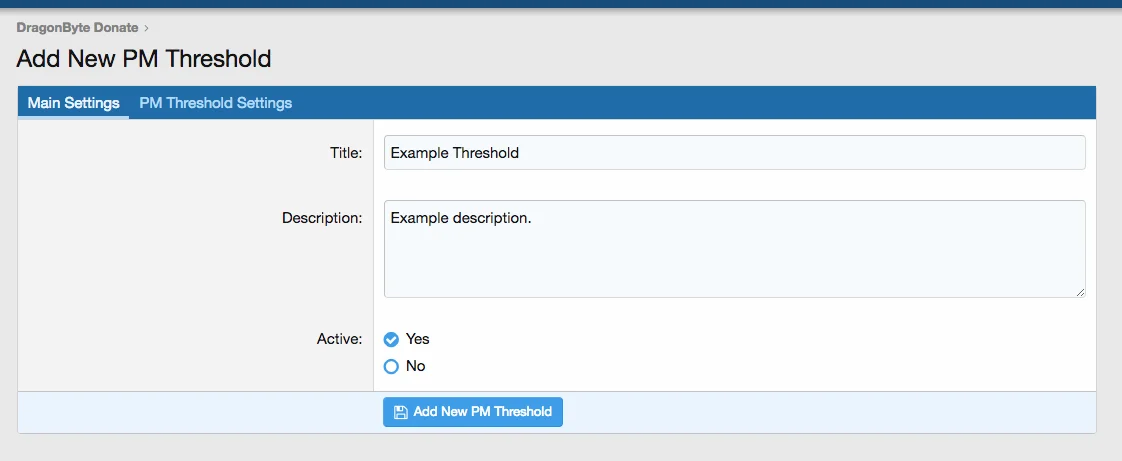Click the "Active:" field label
Viewport: 1122px width, 461px height.
pos(339,339)
